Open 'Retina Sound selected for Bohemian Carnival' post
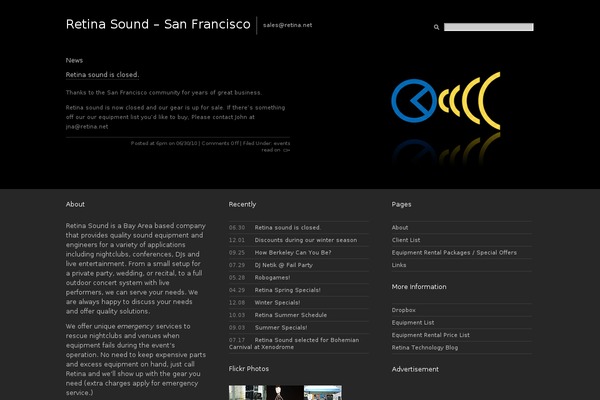The height and width of the screenshot is (400, 600). pos(294,343)
